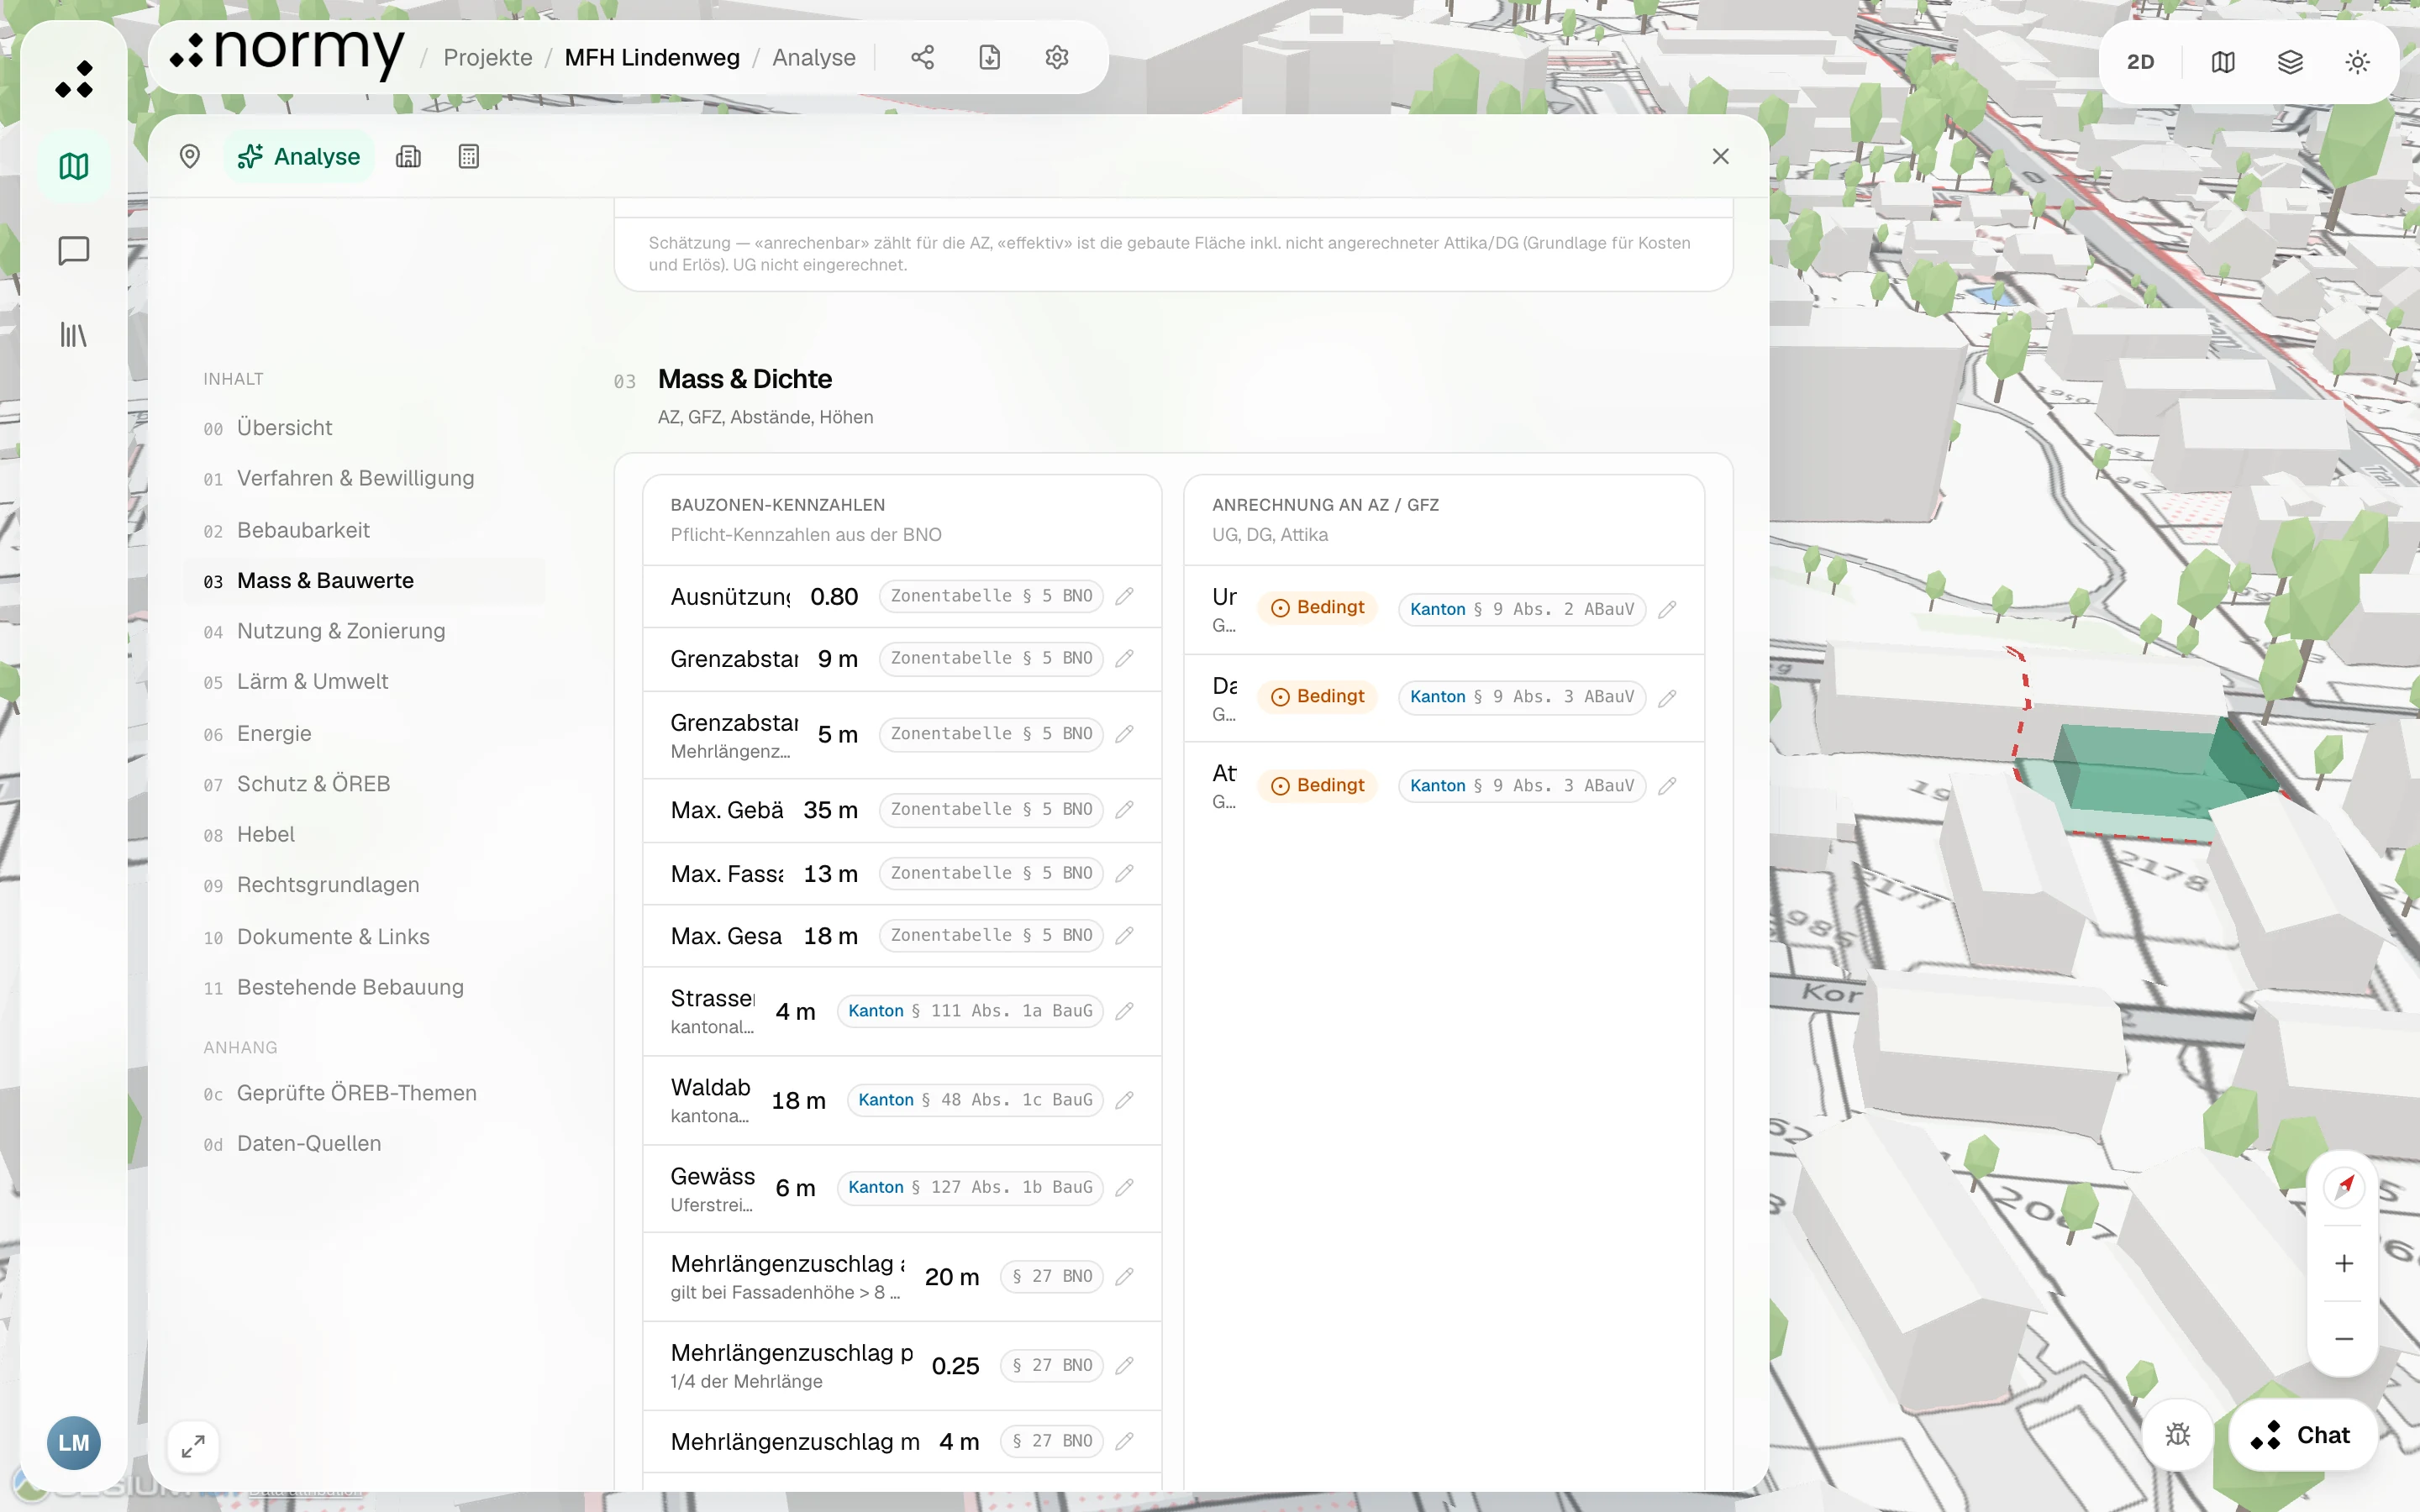Open the building tab icon
Screen dimensions: 2420x1512
pyautogui.click(x=408, y=157)
